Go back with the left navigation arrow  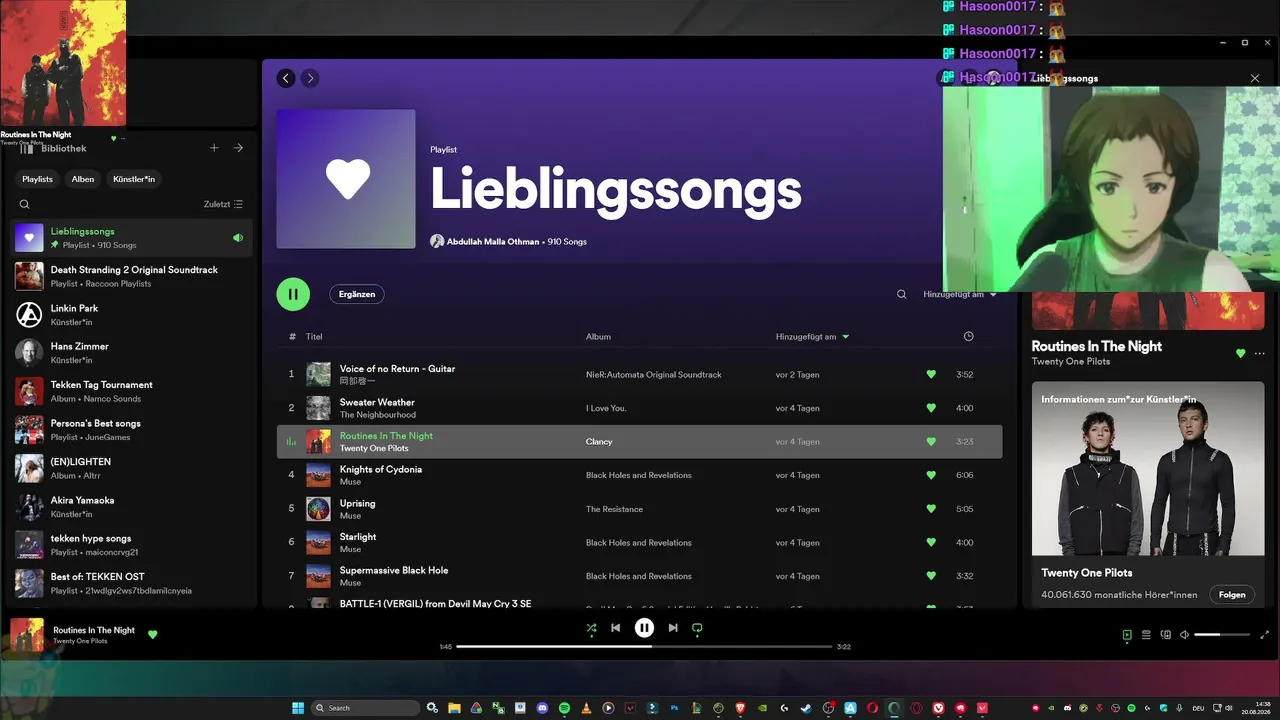[286, 78]
